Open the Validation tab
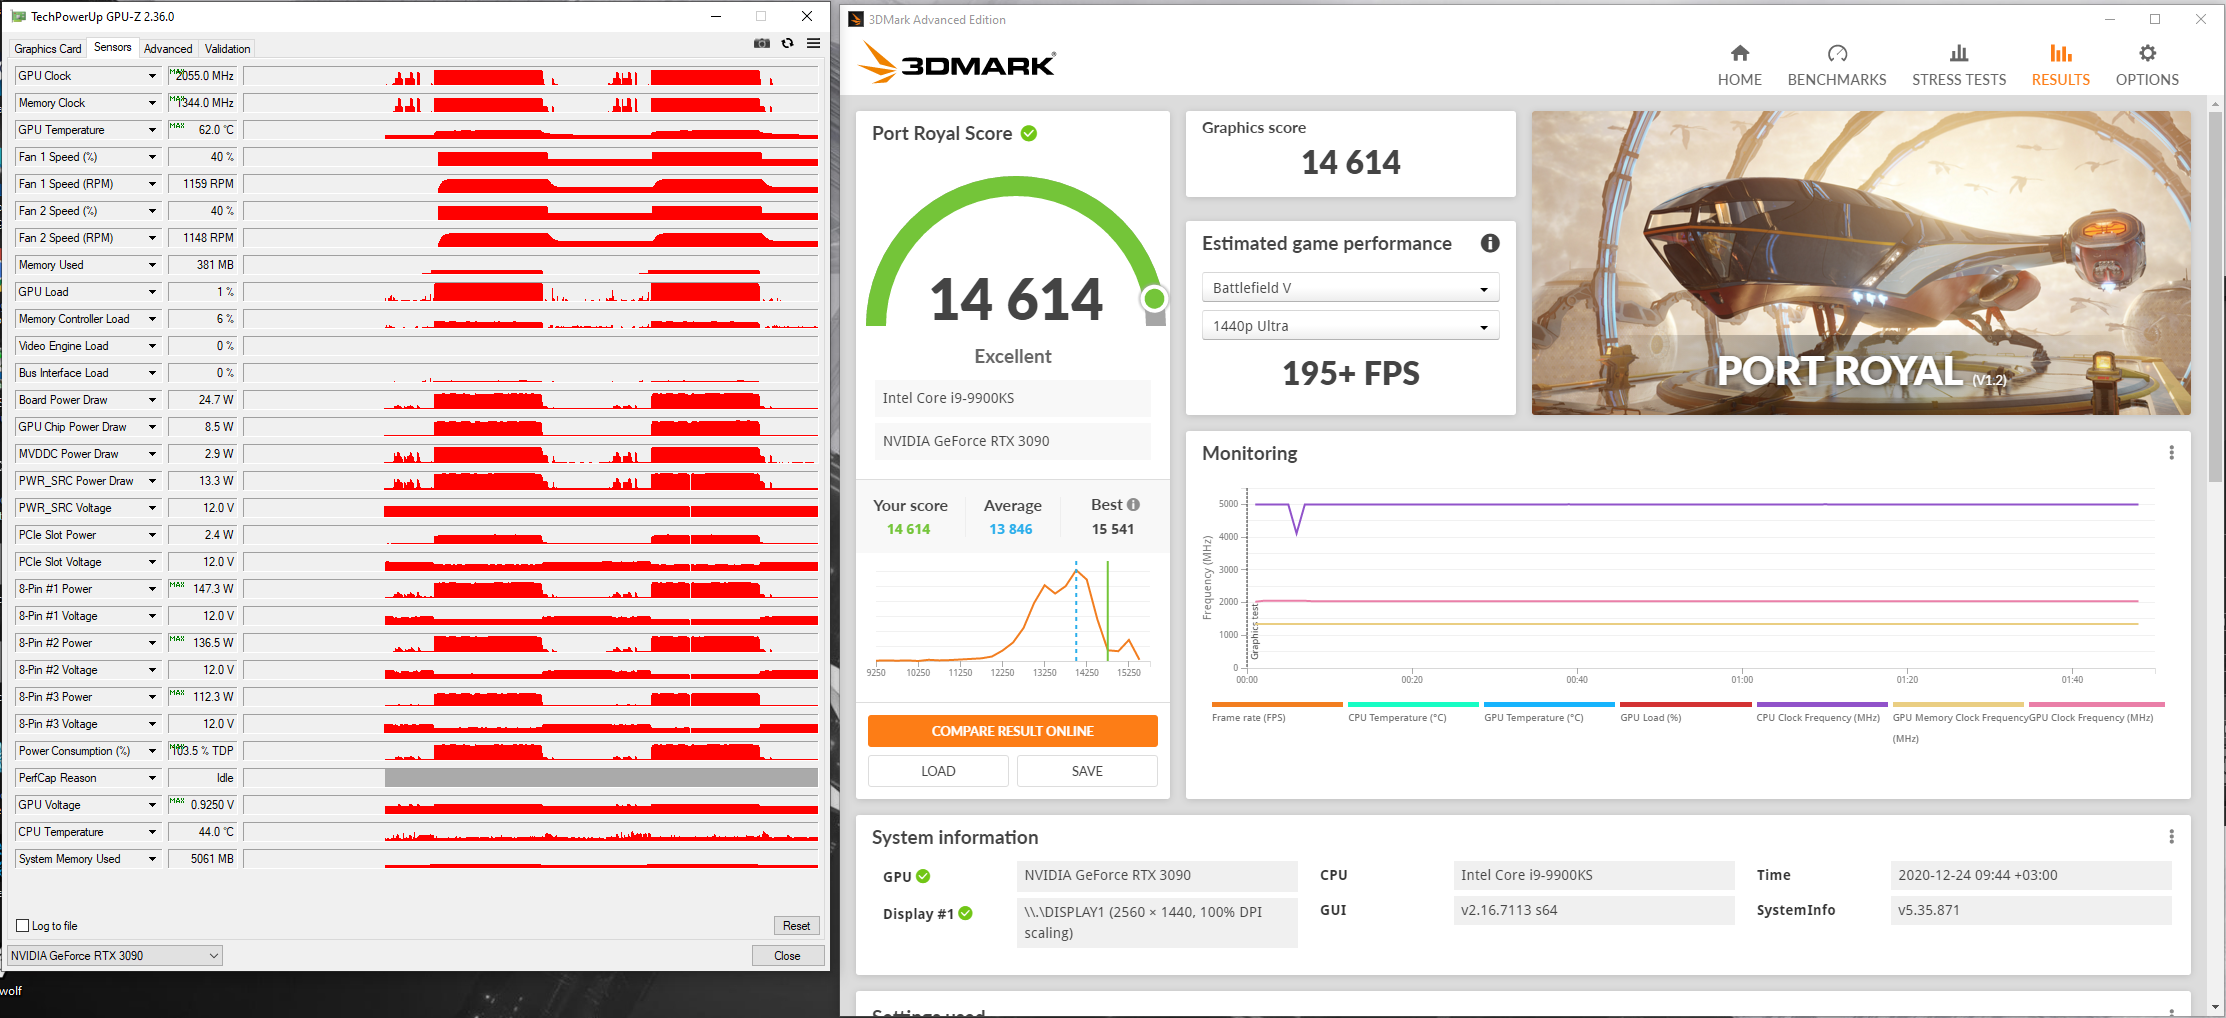This screenshot has height=1018, width=2226. [x=228, y=49]
